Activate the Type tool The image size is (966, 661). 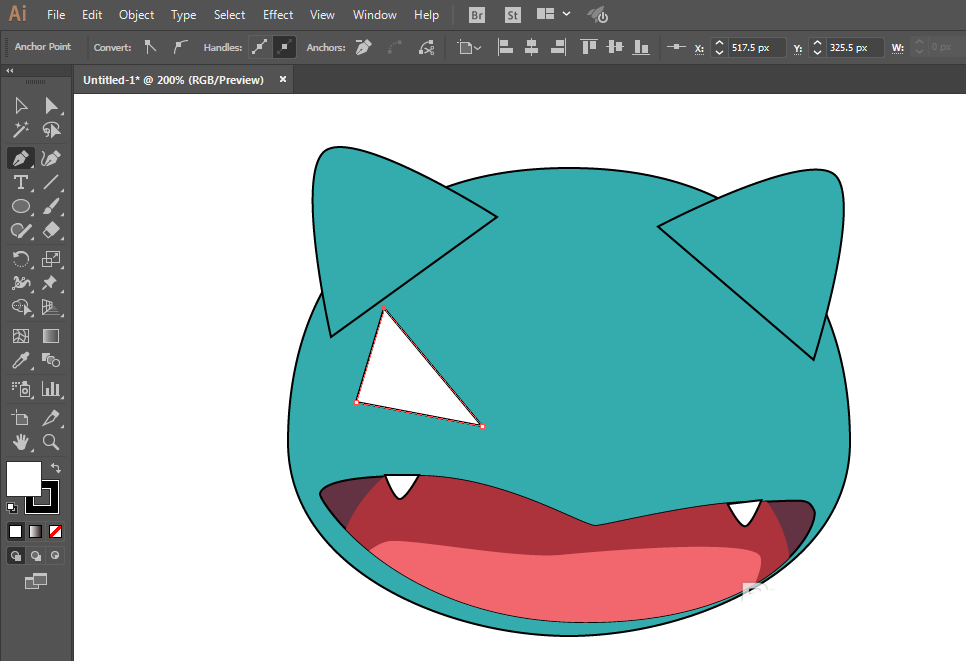pos(20,182)
